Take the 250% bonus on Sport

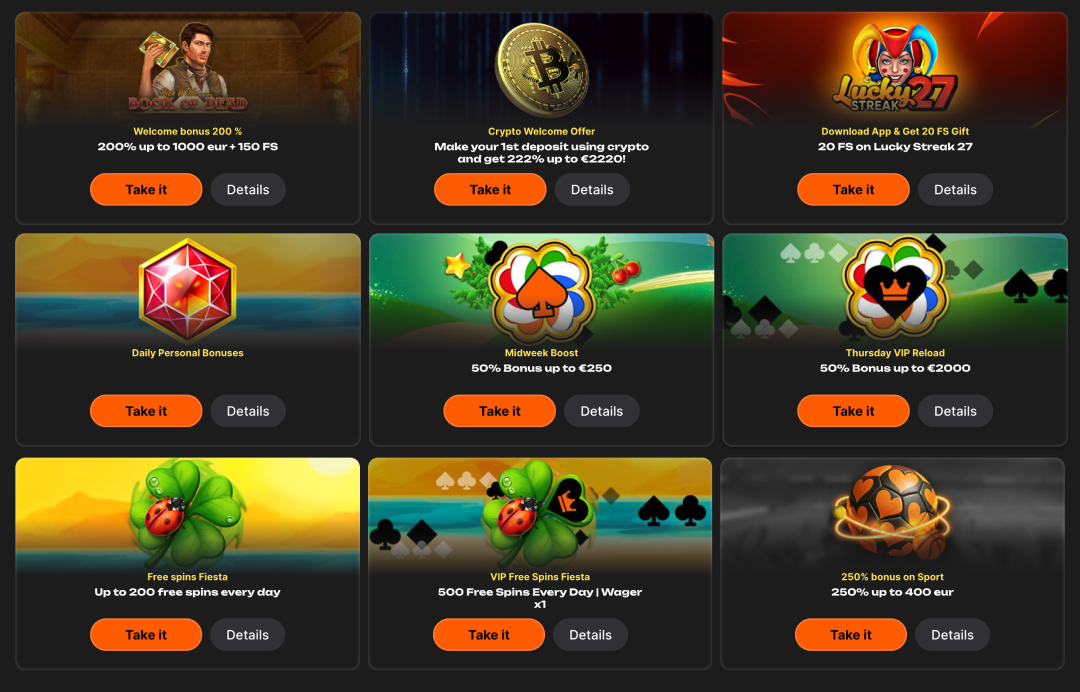click(x=851, y=635)
